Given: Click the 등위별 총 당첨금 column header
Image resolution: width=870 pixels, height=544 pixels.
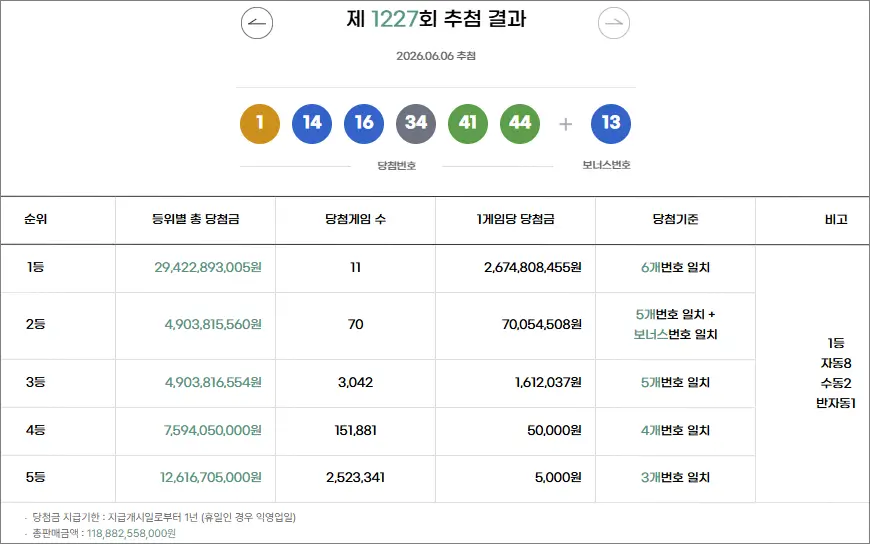Looking at the screenshot, I should pyautogui.click(x=195, y=219).
